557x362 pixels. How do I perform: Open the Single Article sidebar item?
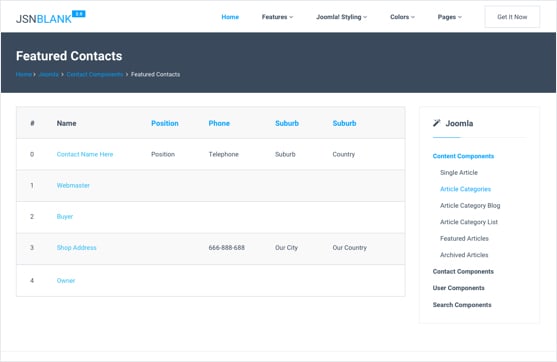pyautogui.click(x=459, y=173)
